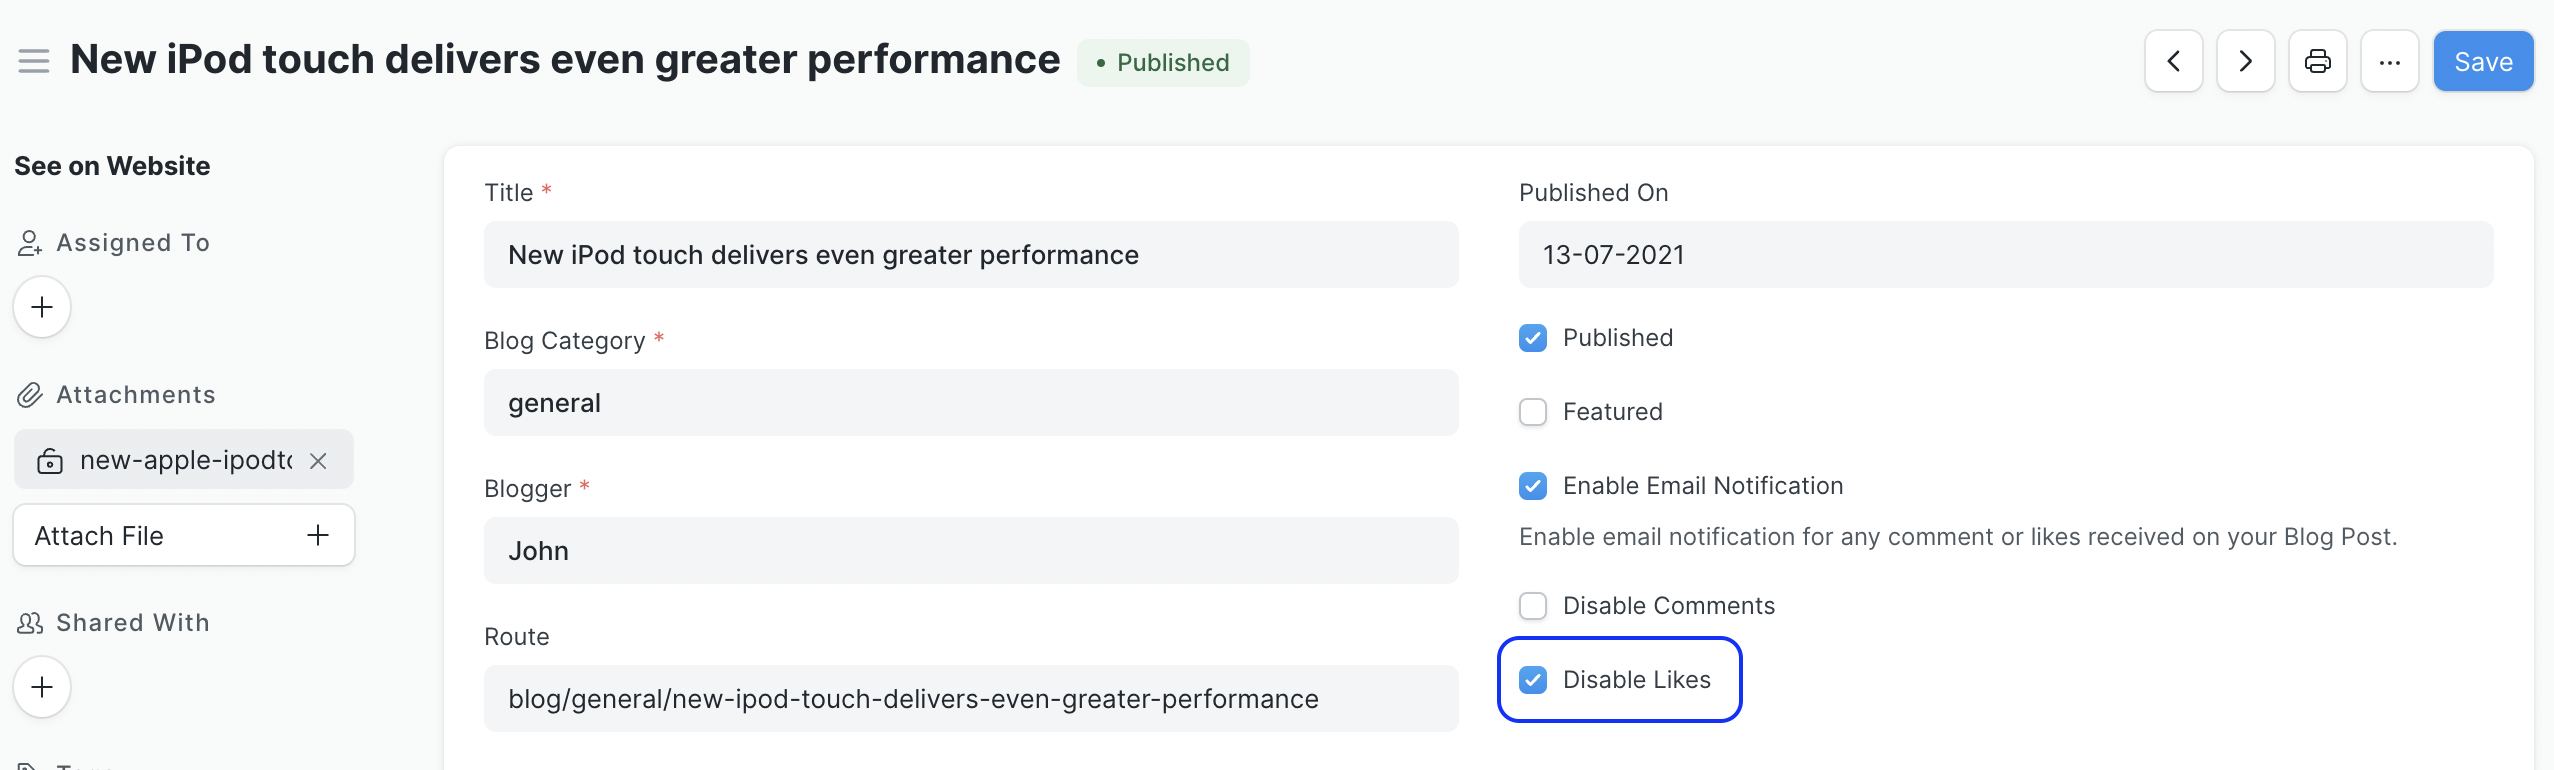The image size is (2554, 770).
Task: Go to next document arrow
Action: [x=2245, y=61]
